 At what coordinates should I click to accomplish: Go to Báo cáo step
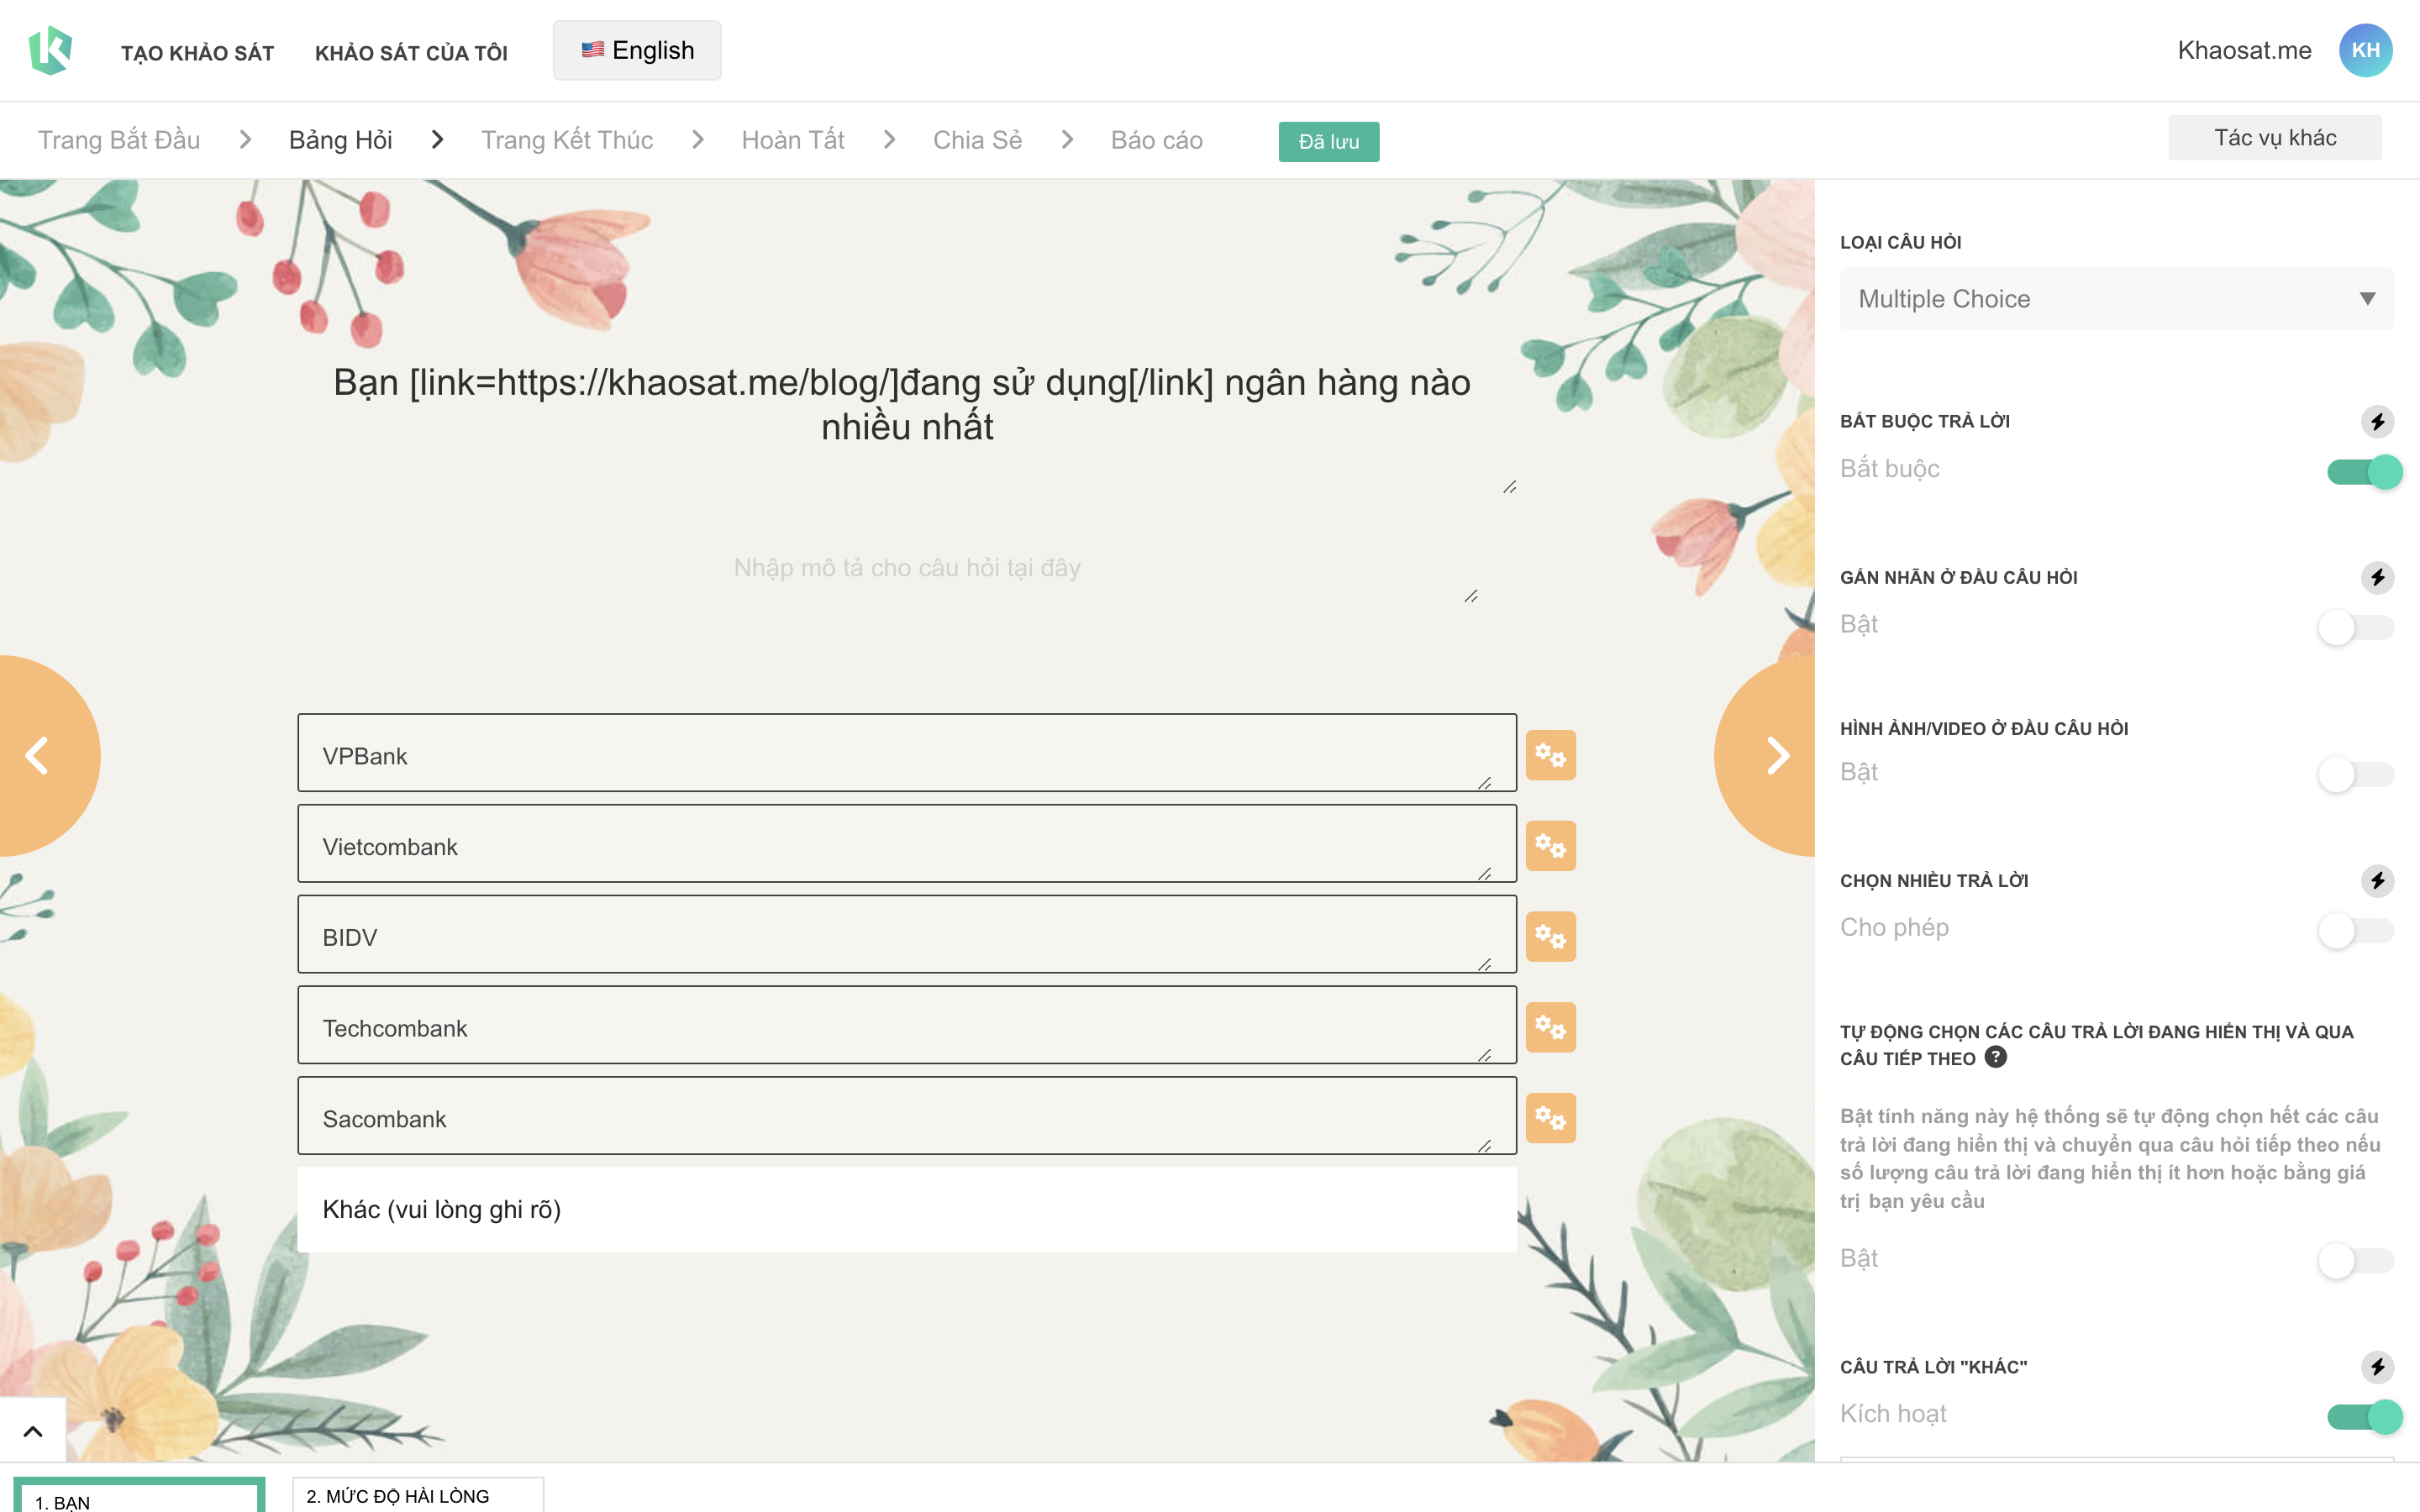coord(1156,140)
